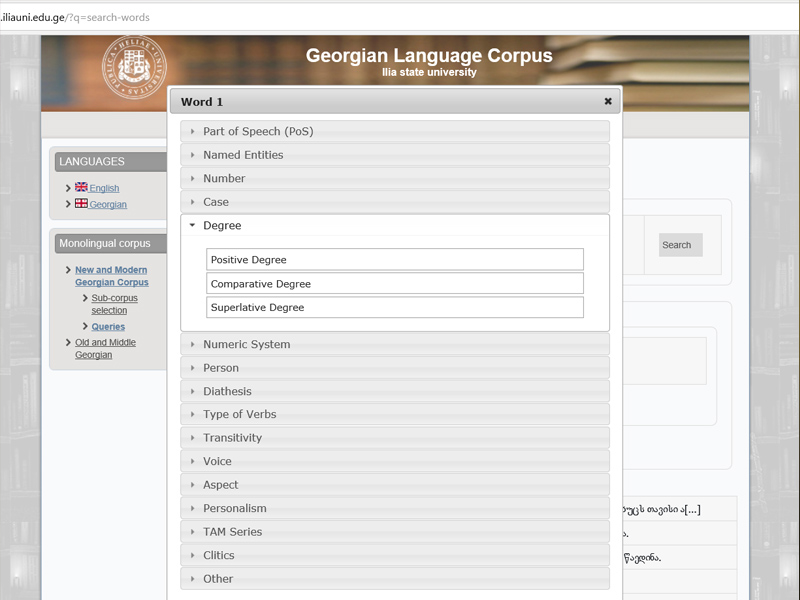Open Sub-corpus selection link
This screenshot has height=600, width=800.
pos(114,304)
